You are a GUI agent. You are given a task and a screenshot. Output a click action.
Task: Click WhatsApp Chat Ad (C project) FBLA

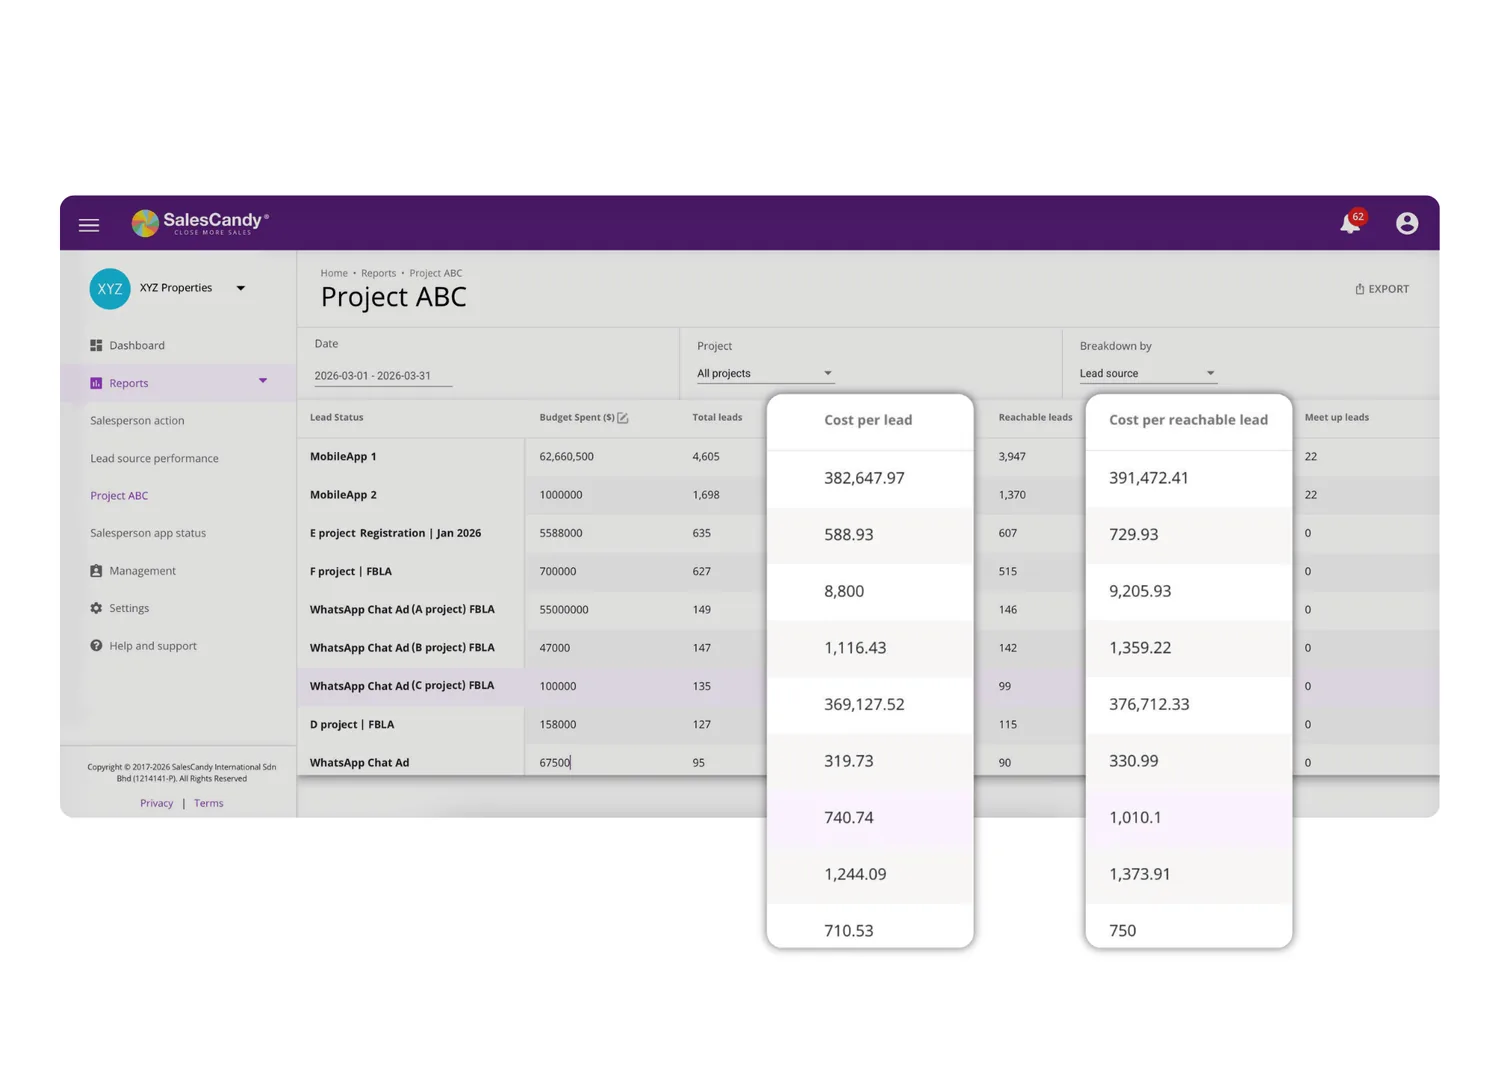click(x=402, y=686)
